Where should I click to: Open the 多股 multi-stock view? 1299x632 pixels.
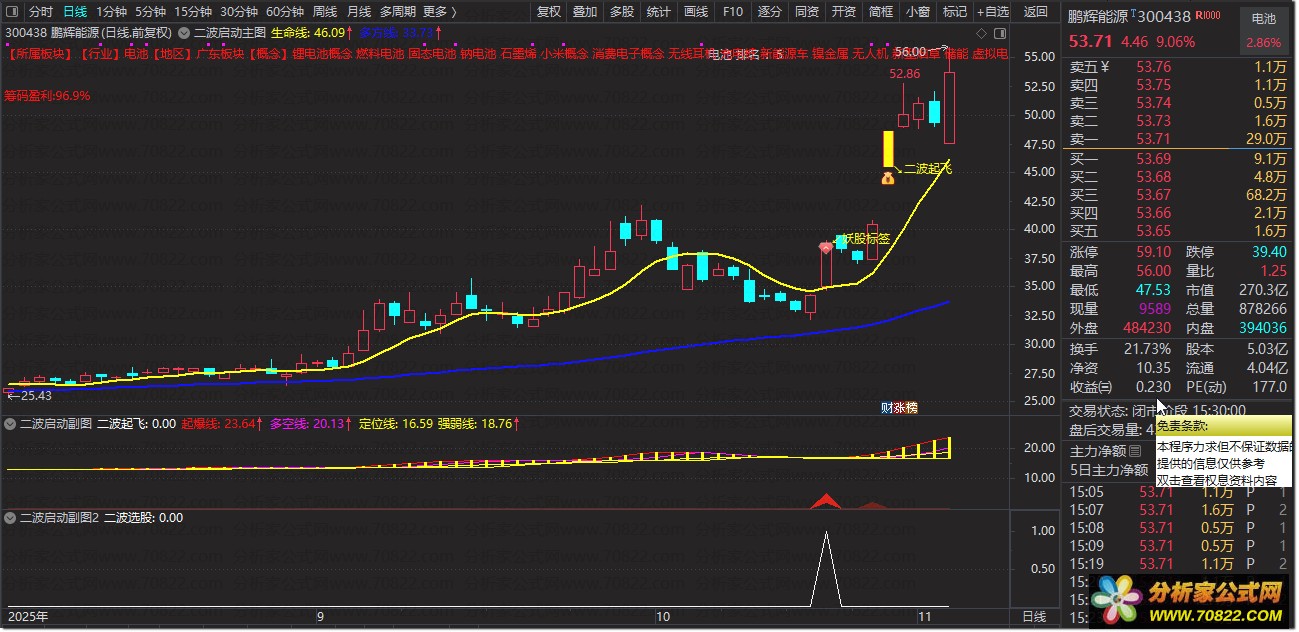click(621, 12)
